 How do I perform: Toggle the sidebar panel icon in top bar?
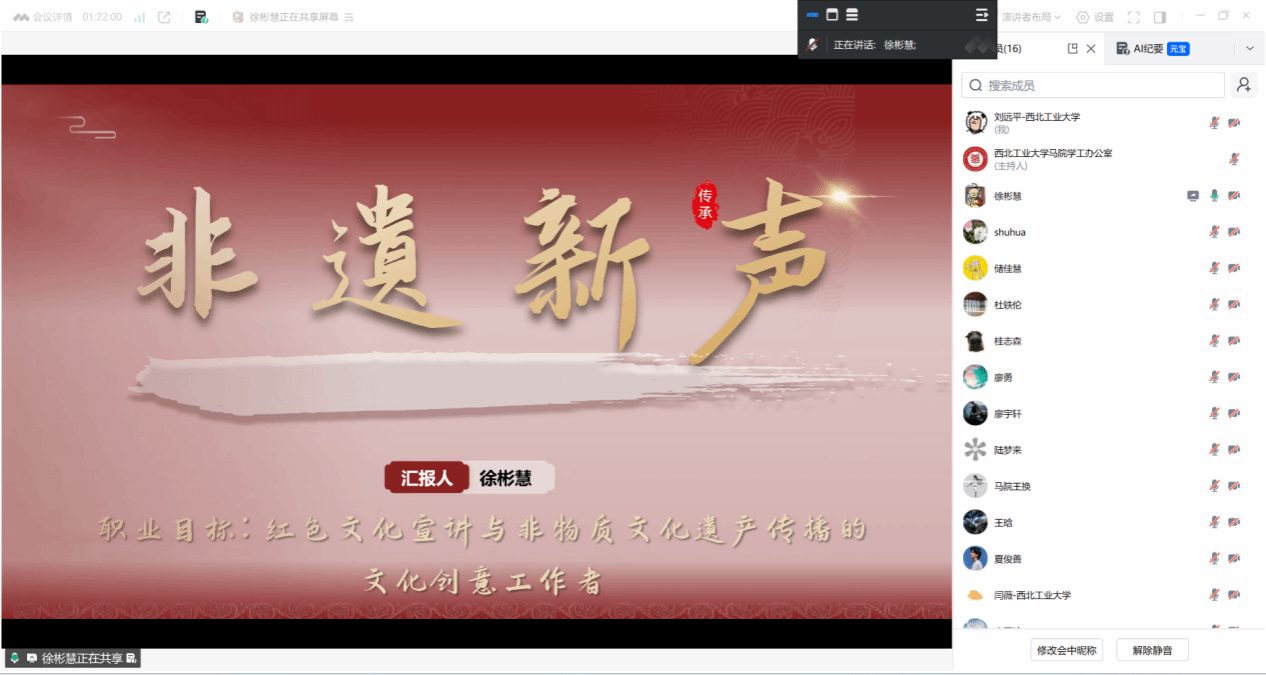tap(1160, 17)
